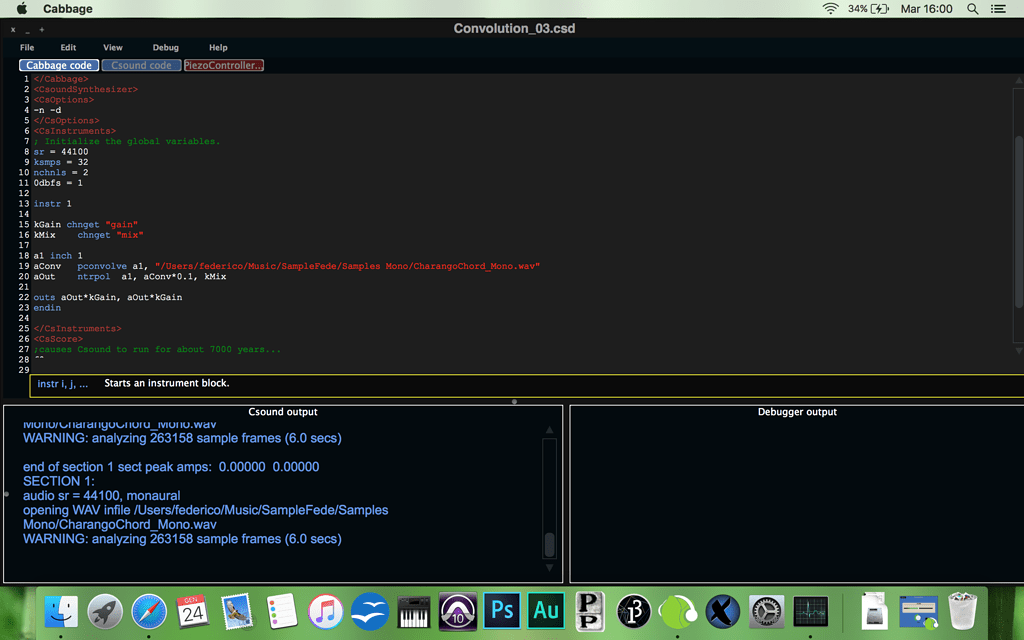The height and width of the screenshot is (640, 1024).
Task: Click the Csound output scroll-down arrow
Action: (x=549, y=568)
